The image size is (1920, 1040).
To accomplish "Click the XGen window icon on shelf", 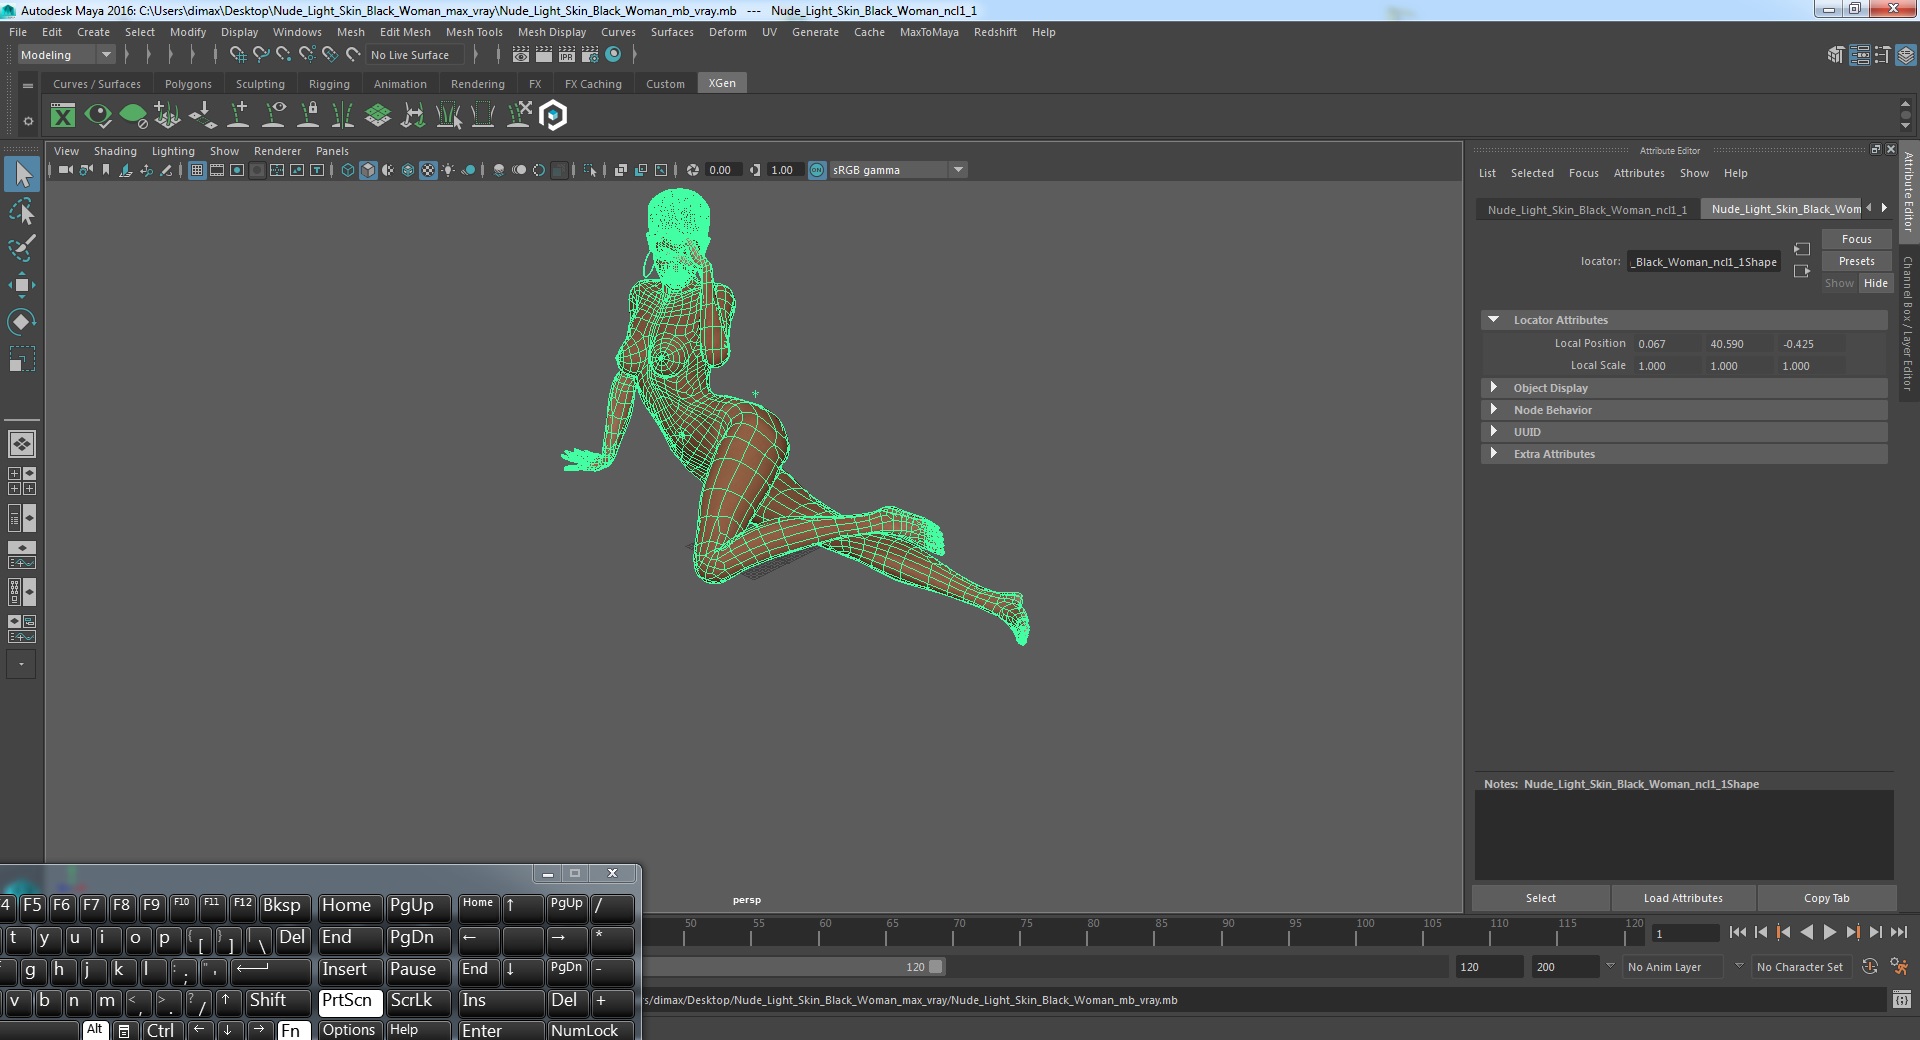I will [63, 116].
